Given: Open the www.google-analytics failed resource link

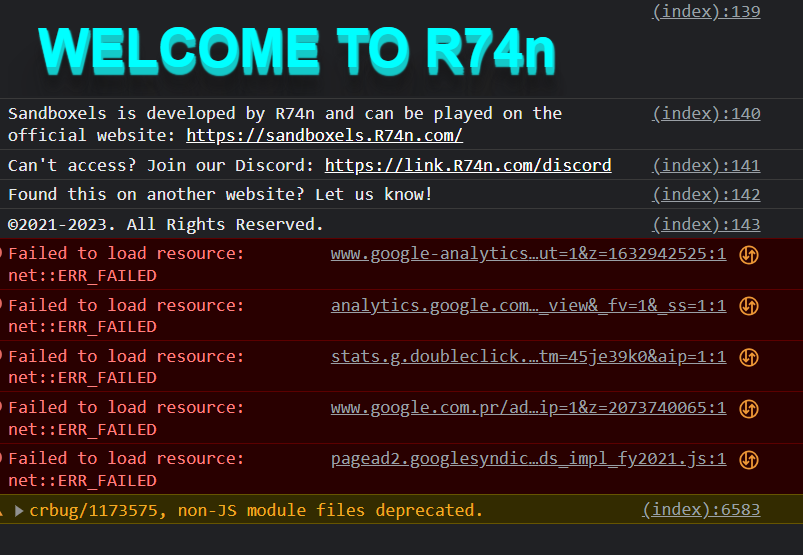Looking at the screenshot, I should 528,254.
